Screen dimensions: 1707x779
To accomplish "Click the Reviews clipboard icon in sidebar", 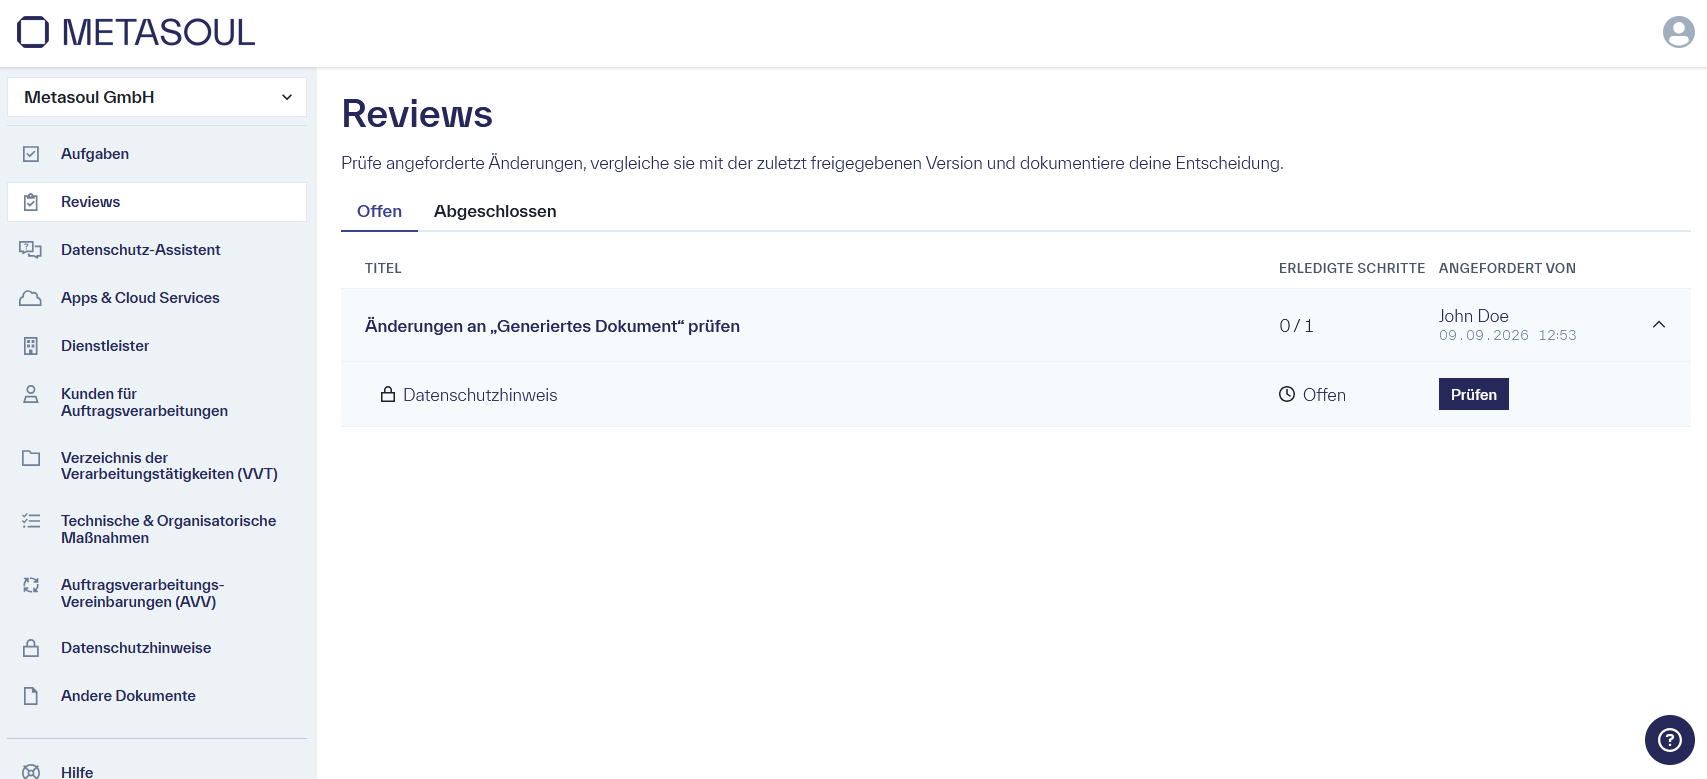I will (31, 202).
